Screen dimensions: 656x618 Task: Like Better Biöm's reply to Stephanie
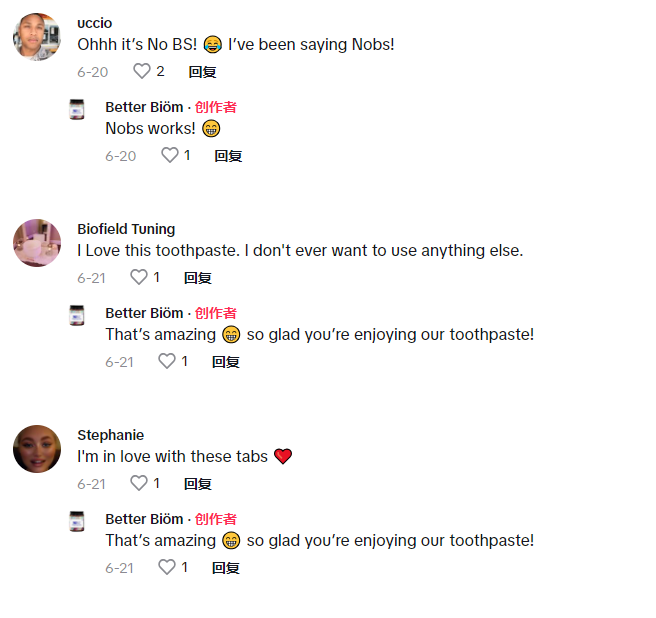point(167,568)
